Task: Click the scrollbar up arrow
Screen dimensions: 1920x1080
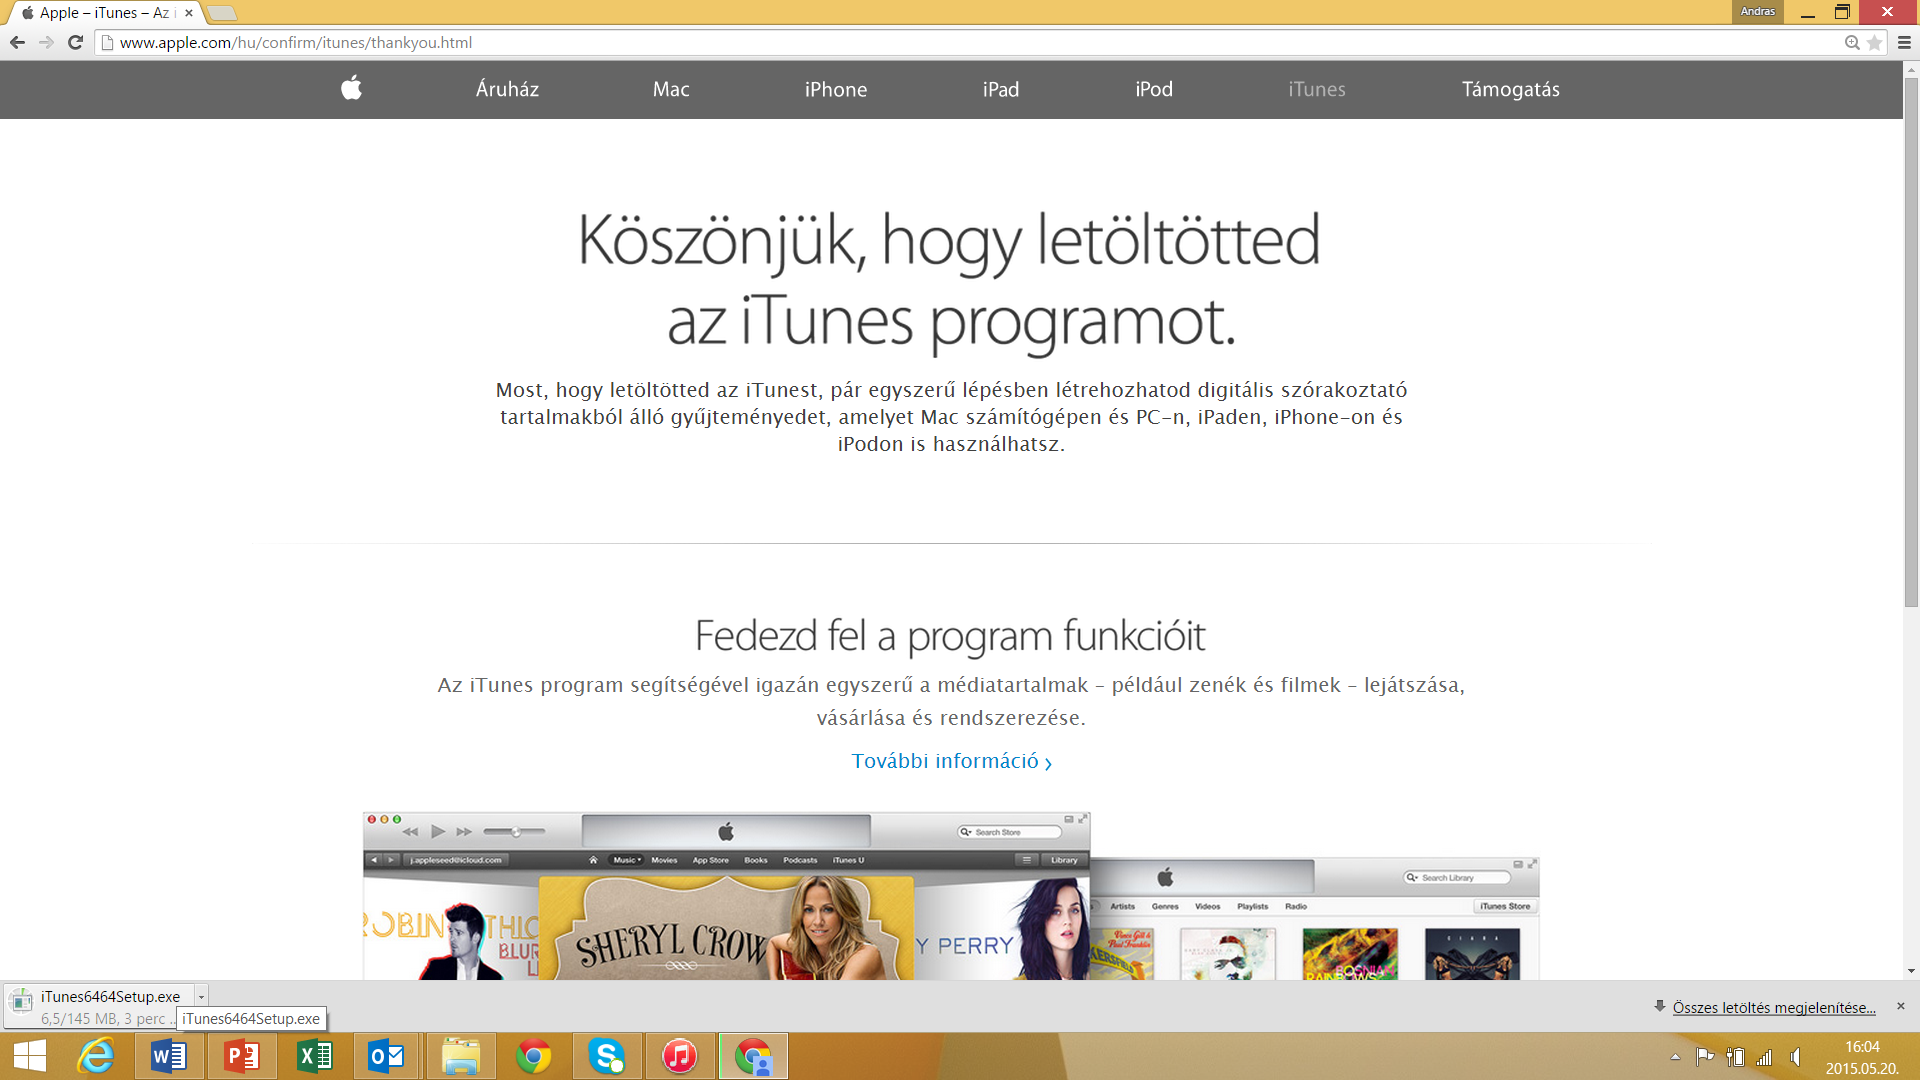Action: pyautogui.click(x=1911, y=70)
